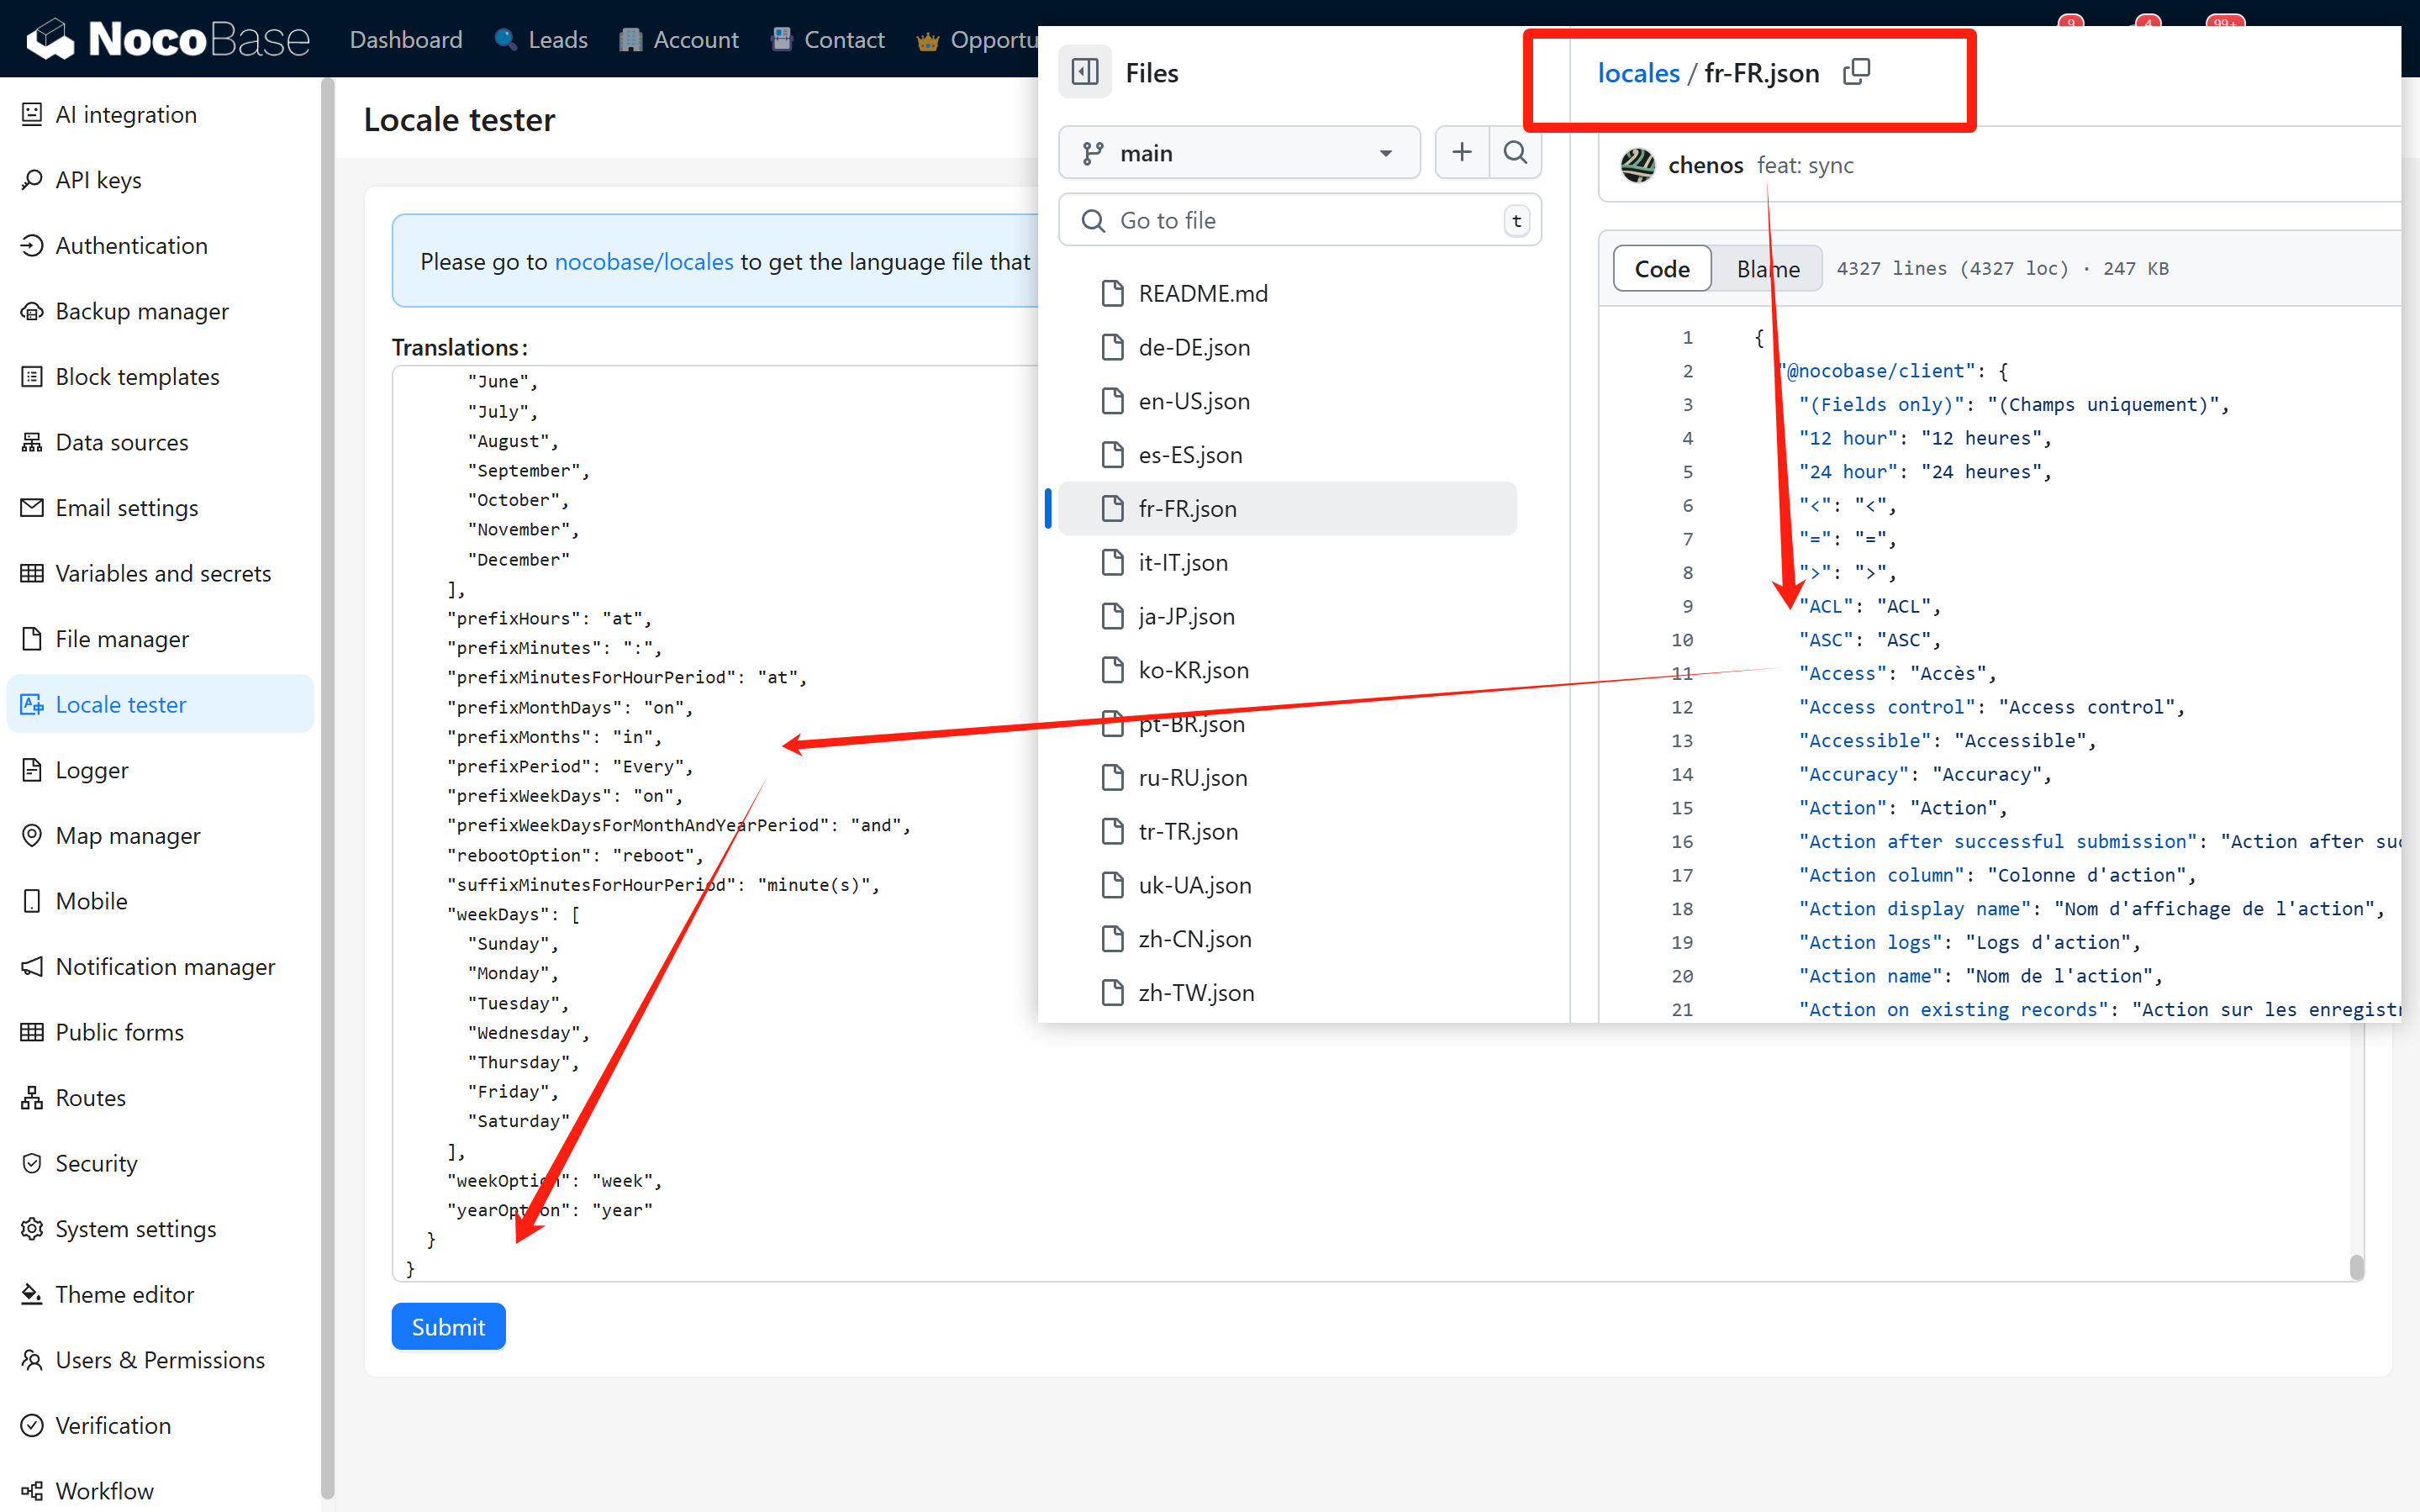This screenshot has width=2420, height=1512.
Task: Click the search files magnifier icon
Action: coord(1515,152)
